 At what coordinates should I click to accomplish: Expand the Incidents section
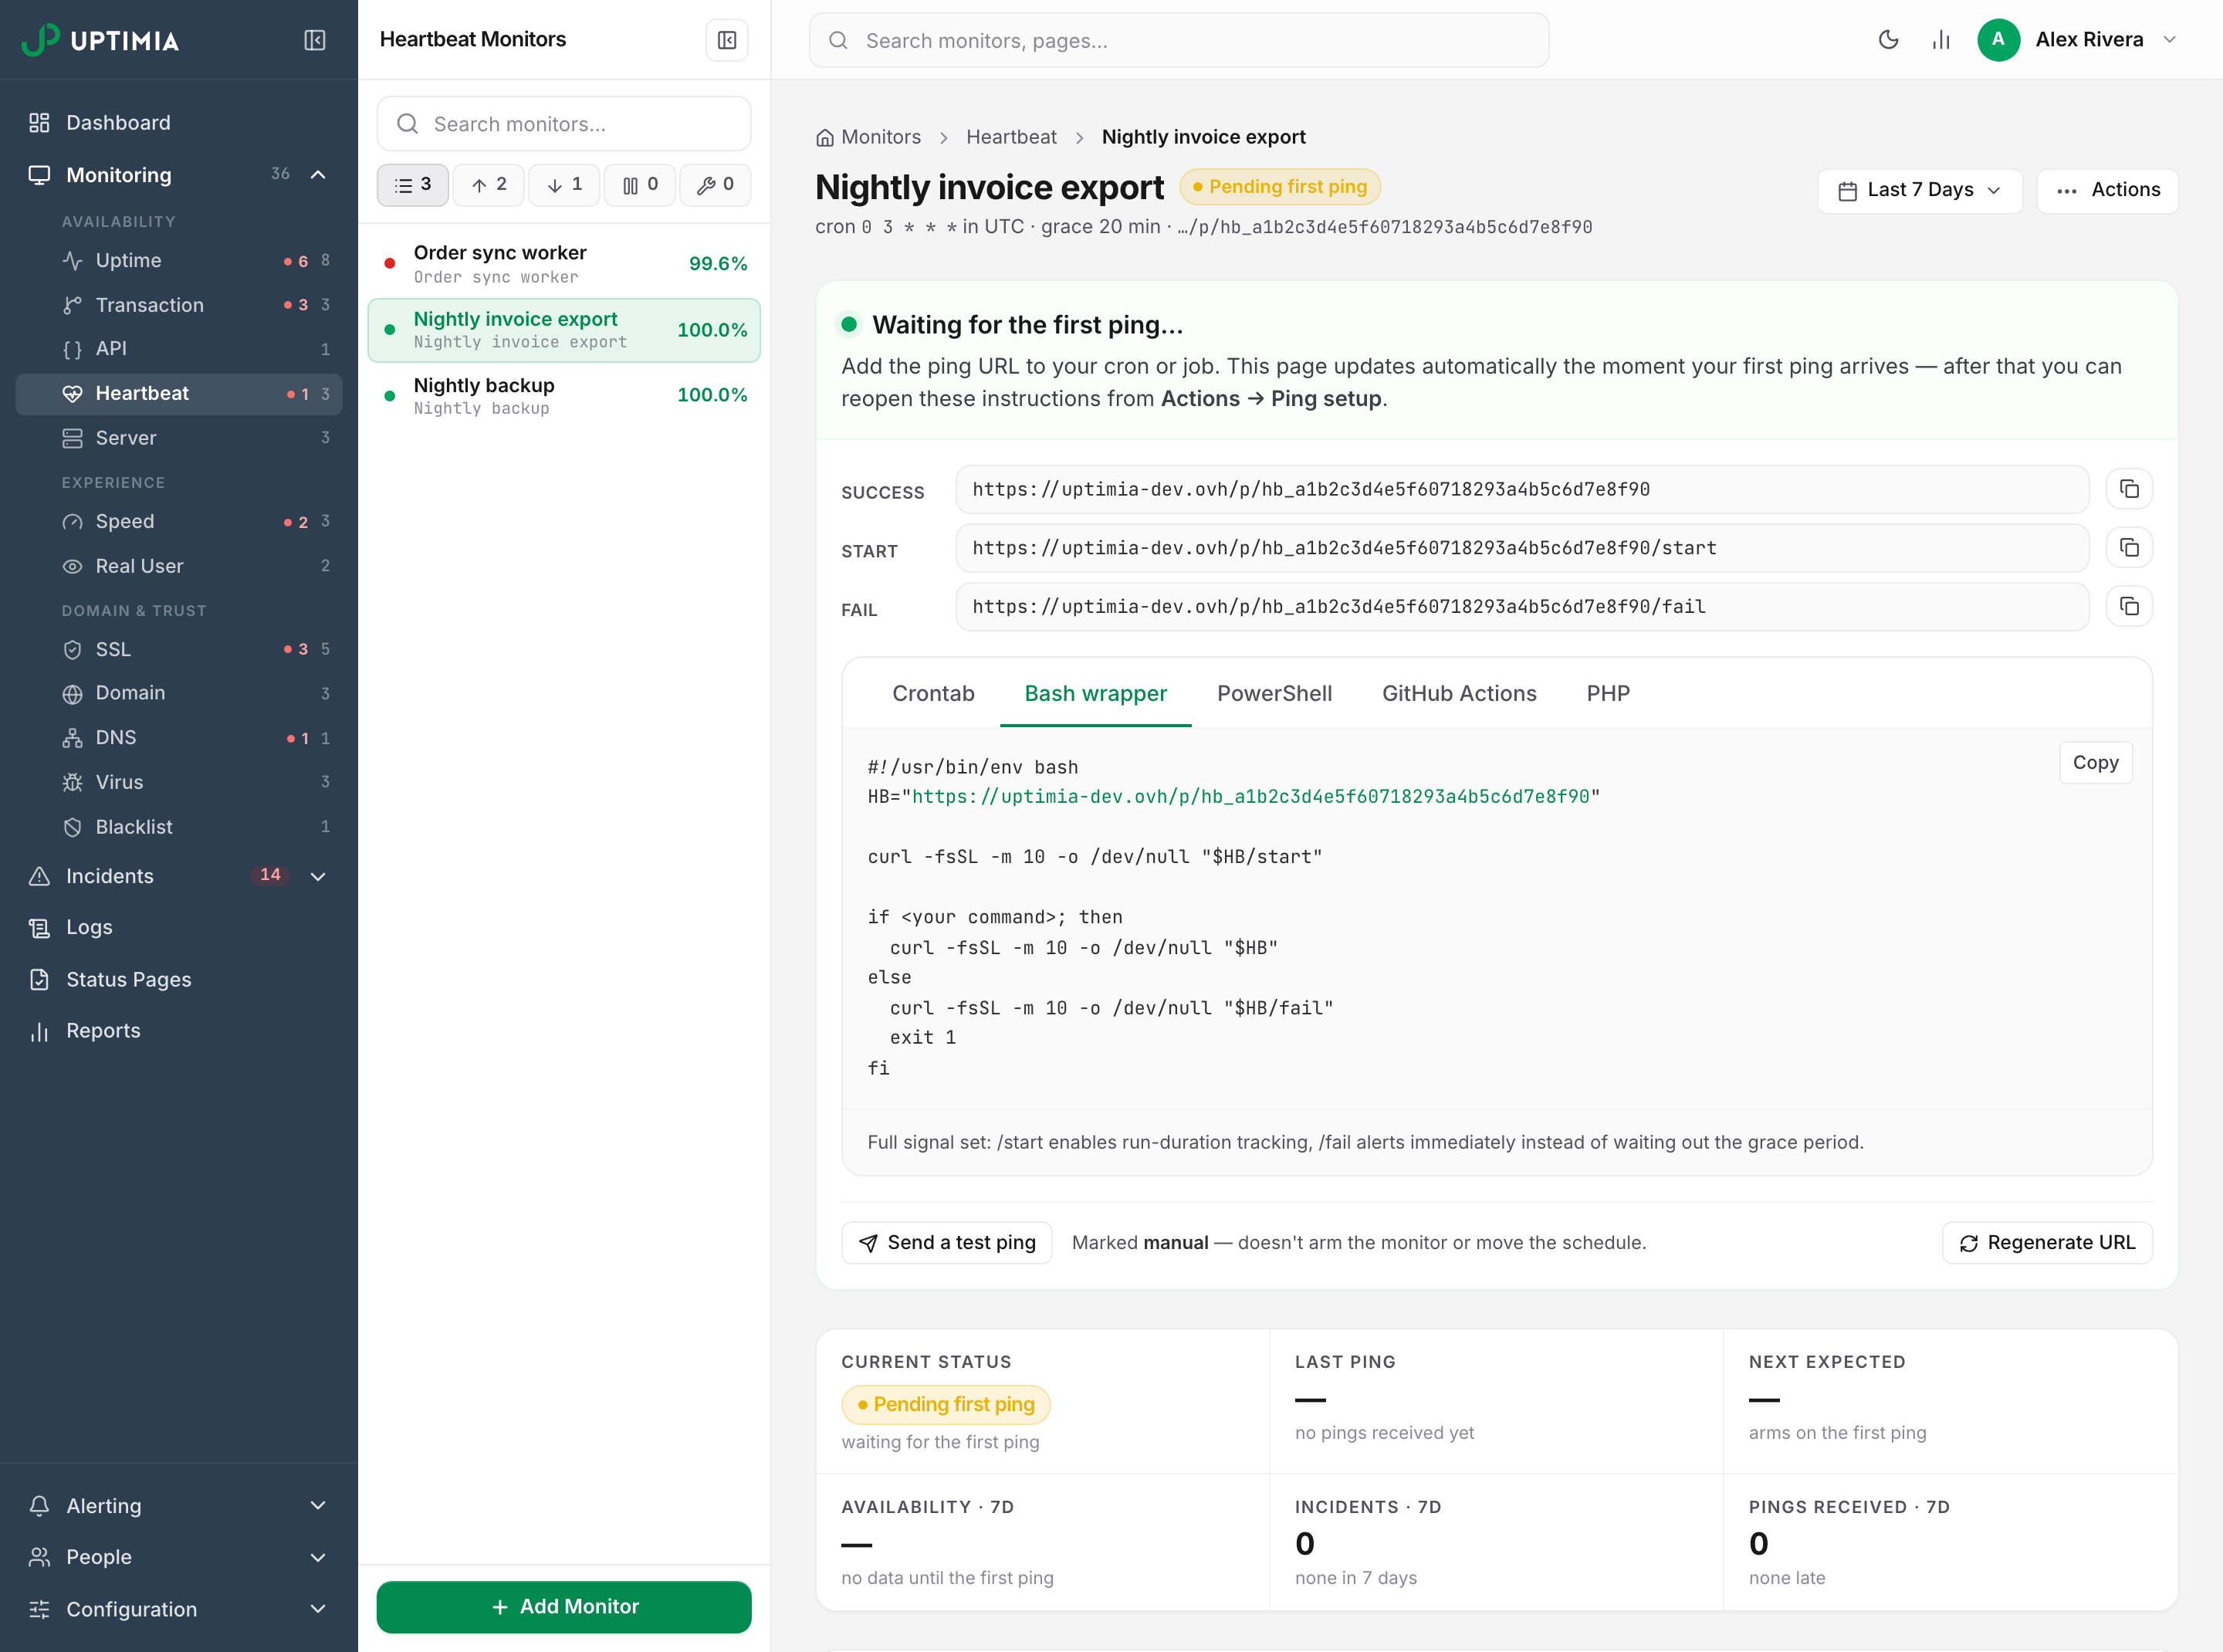318,876
